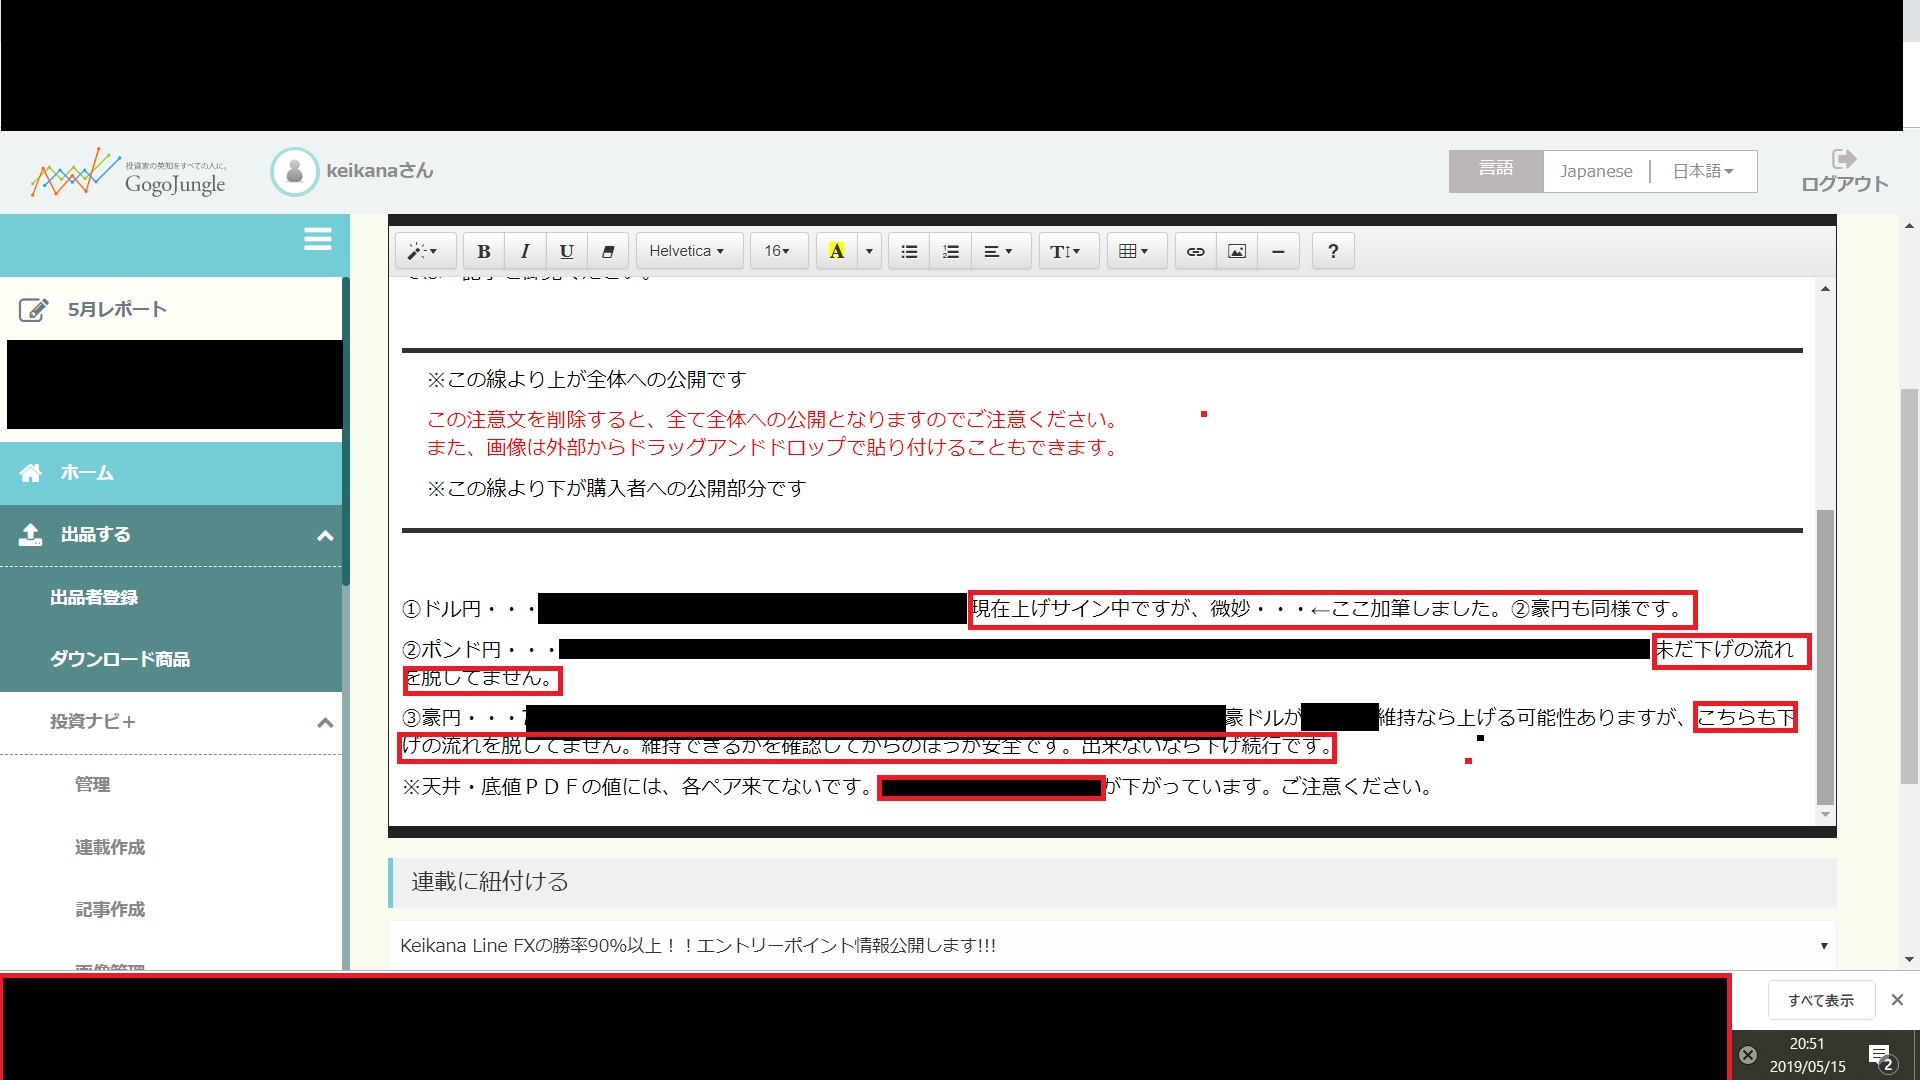The width and height of the screenshot is (1920, 1080).
Task: Open the Windows notification center icon
Action: [x=1880, y=1055]
